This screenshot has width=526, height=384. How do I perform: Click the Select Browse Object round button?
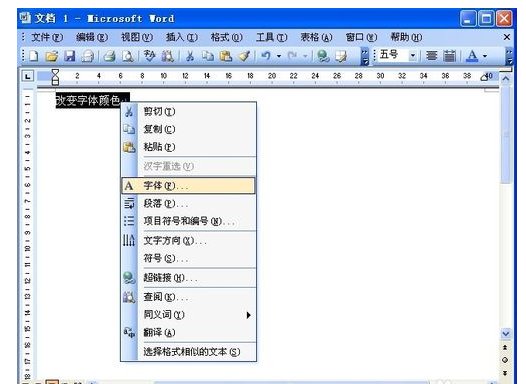pyautogui.click(x=506, y=360)
